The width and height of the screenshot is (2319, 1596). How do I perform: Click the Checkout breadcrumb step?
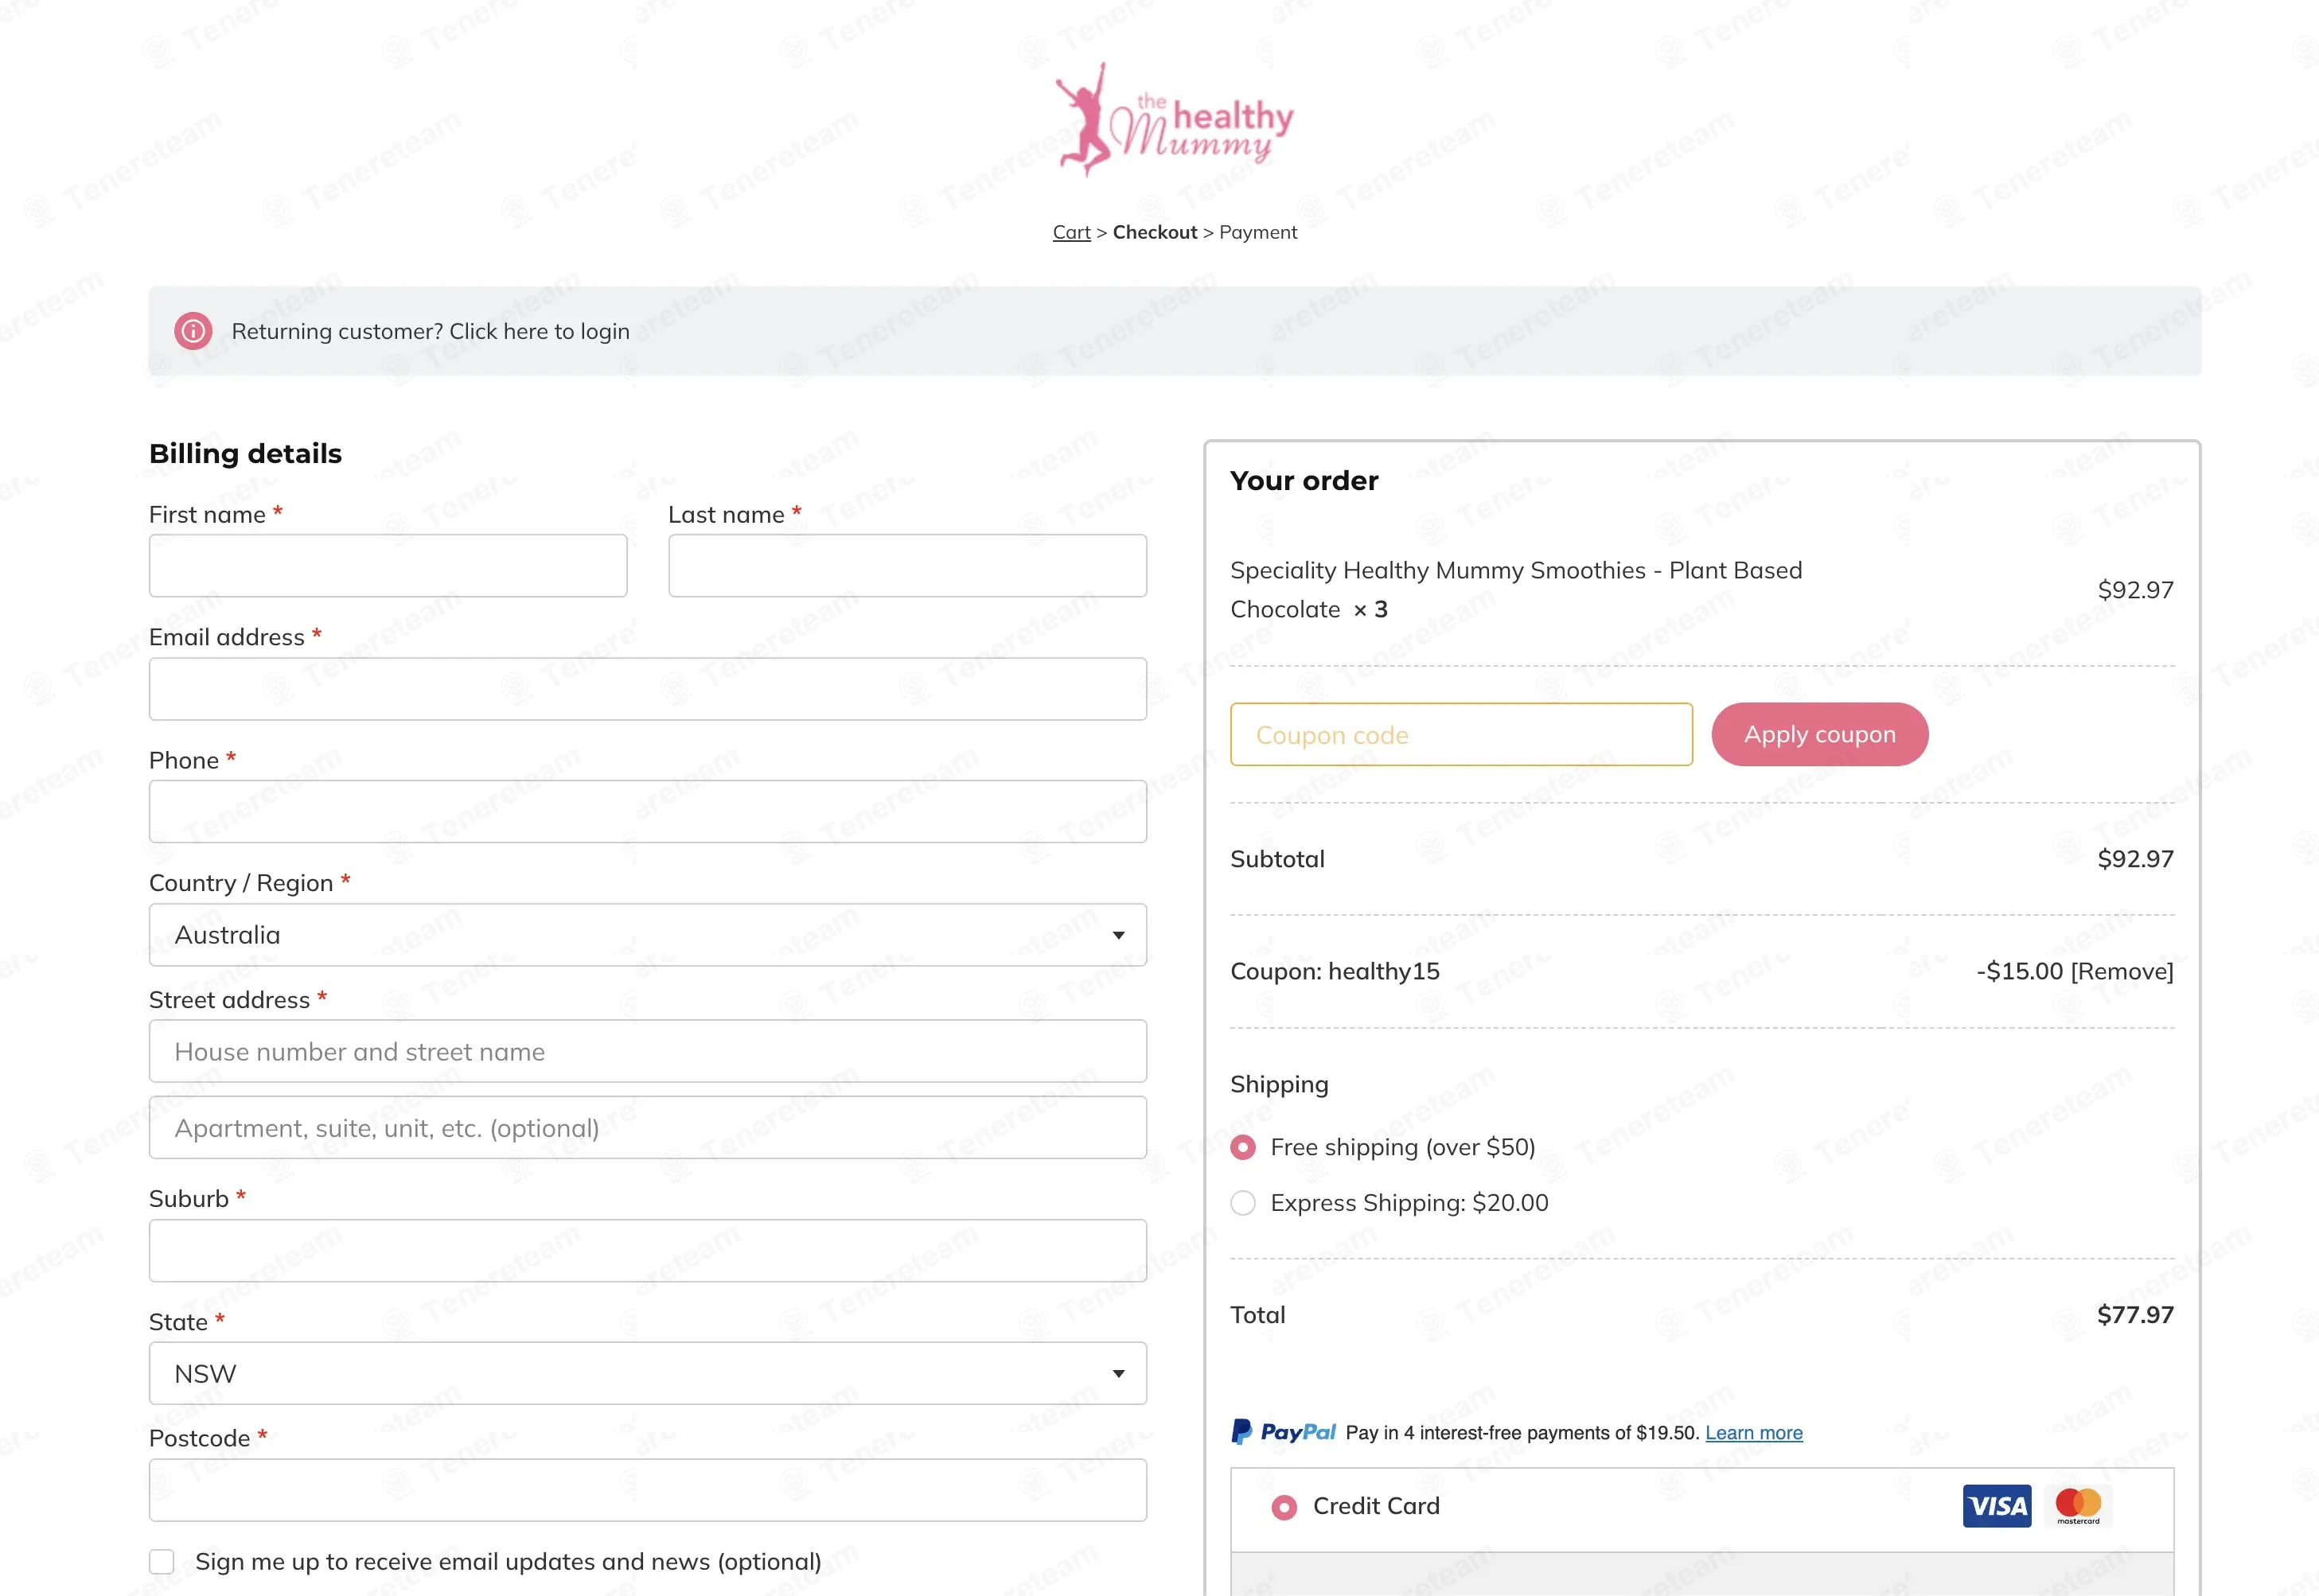pyautogui.click(x=1155, y=232)
